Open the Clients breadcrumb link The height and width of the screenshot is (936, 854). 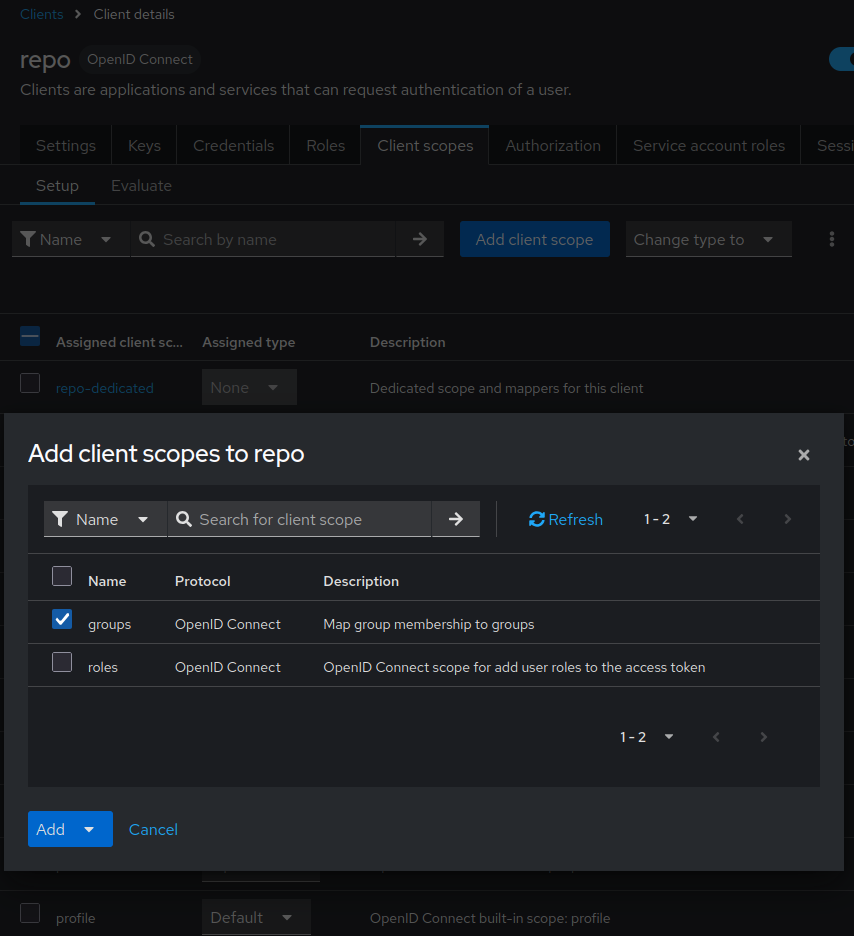(x=41, y=14)
